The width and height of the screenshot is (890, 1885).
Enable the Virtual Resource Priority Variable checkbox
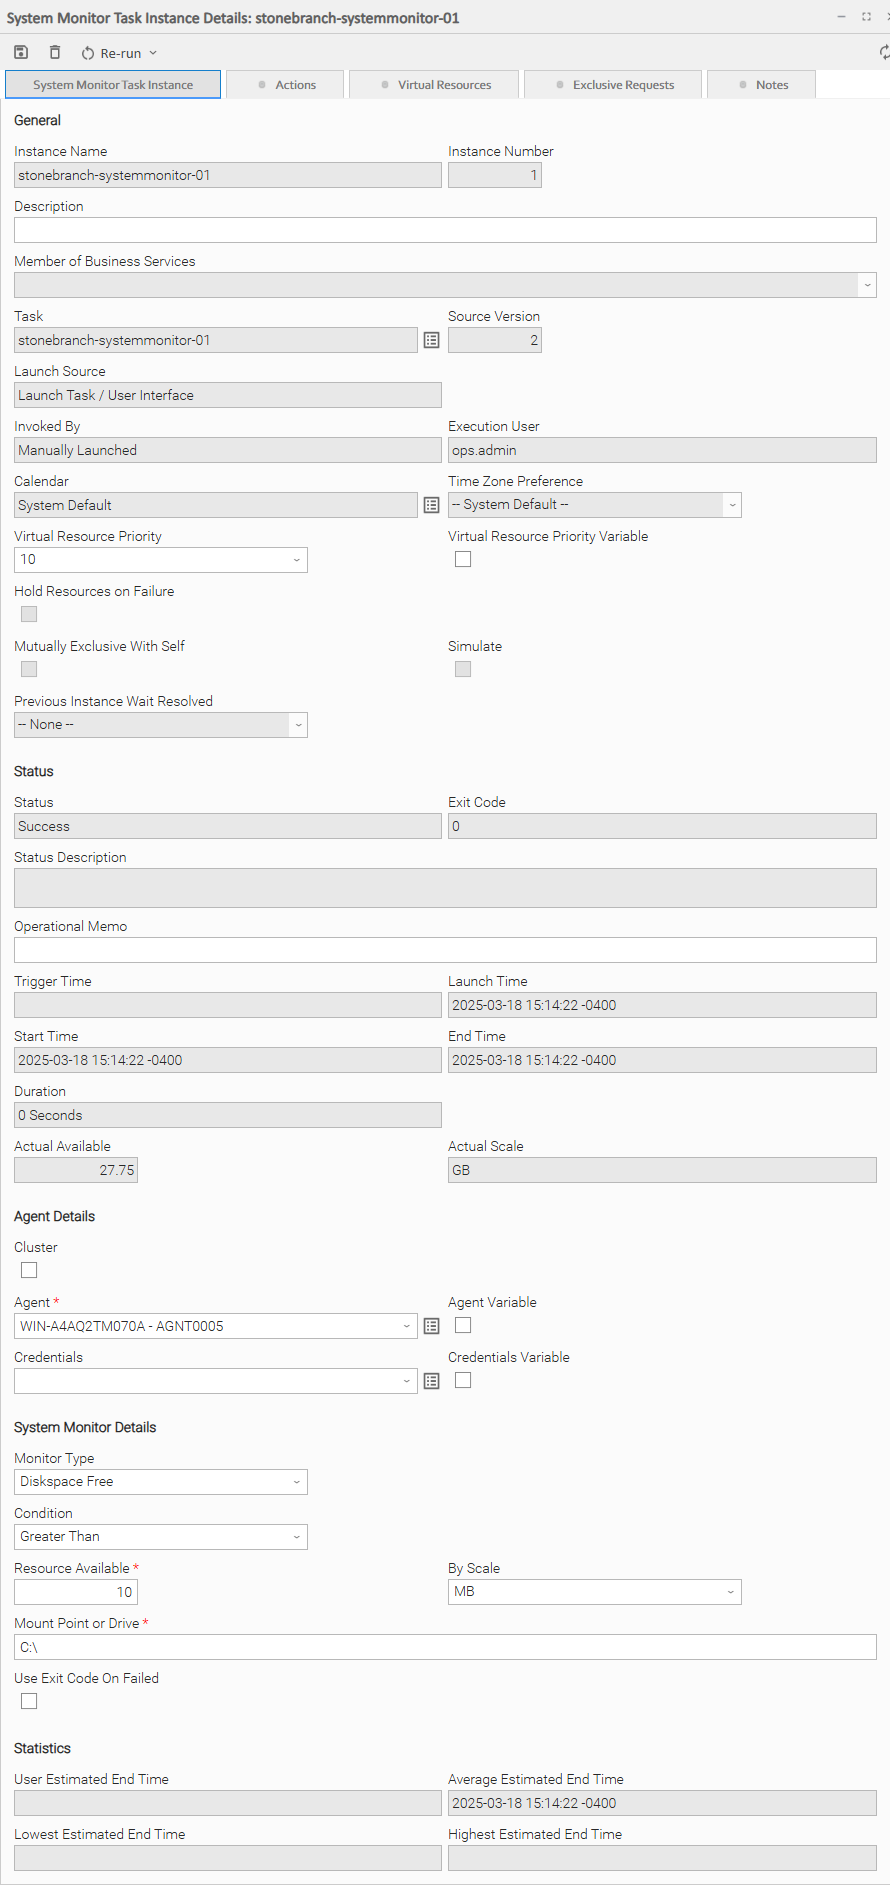click(x=463, y=560)
